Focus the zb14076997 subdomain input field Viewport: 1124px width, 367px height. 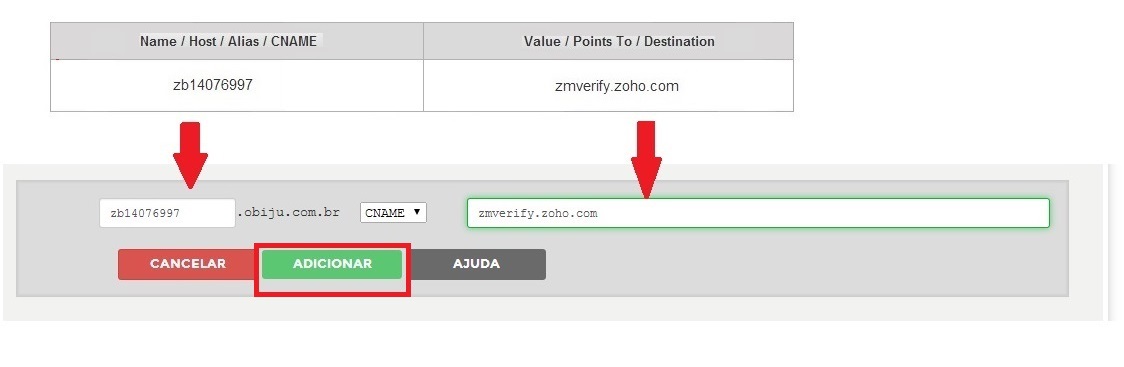click(167, 213)
